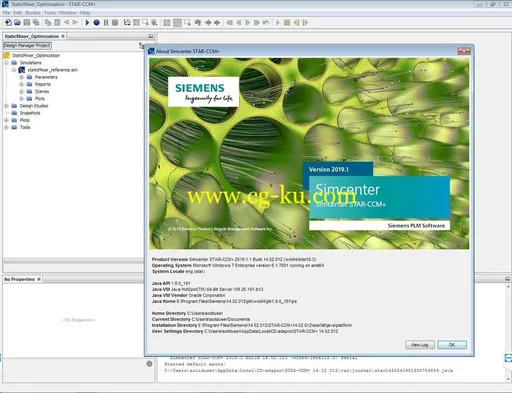512x393 pixels.
Task: Click the Design Manager Project button
Action: (x=27, y=45)
